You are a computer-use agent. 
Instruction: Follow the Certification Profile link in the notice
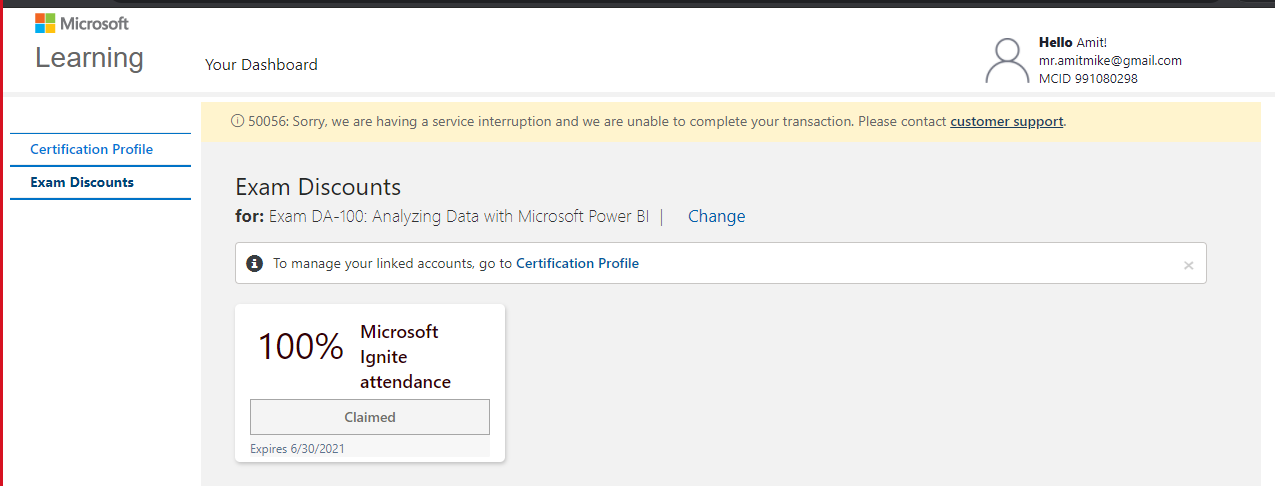(x=577, y=263)
